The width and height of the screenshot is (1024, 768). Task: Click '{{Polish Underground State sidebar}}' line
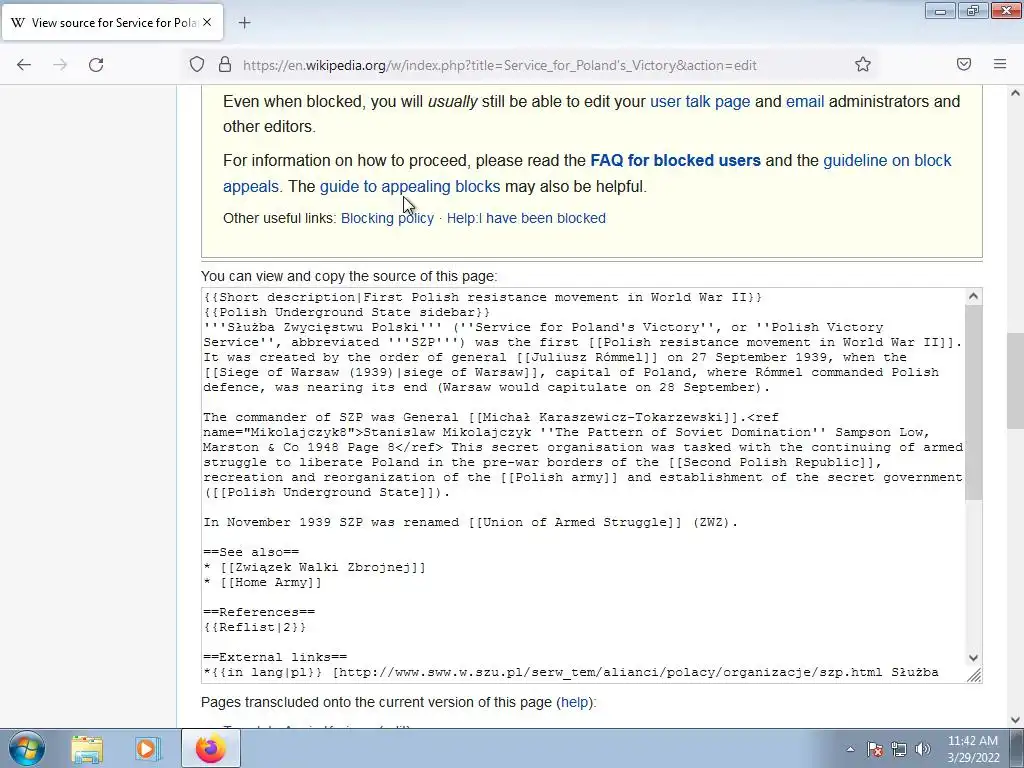(347, 312)
